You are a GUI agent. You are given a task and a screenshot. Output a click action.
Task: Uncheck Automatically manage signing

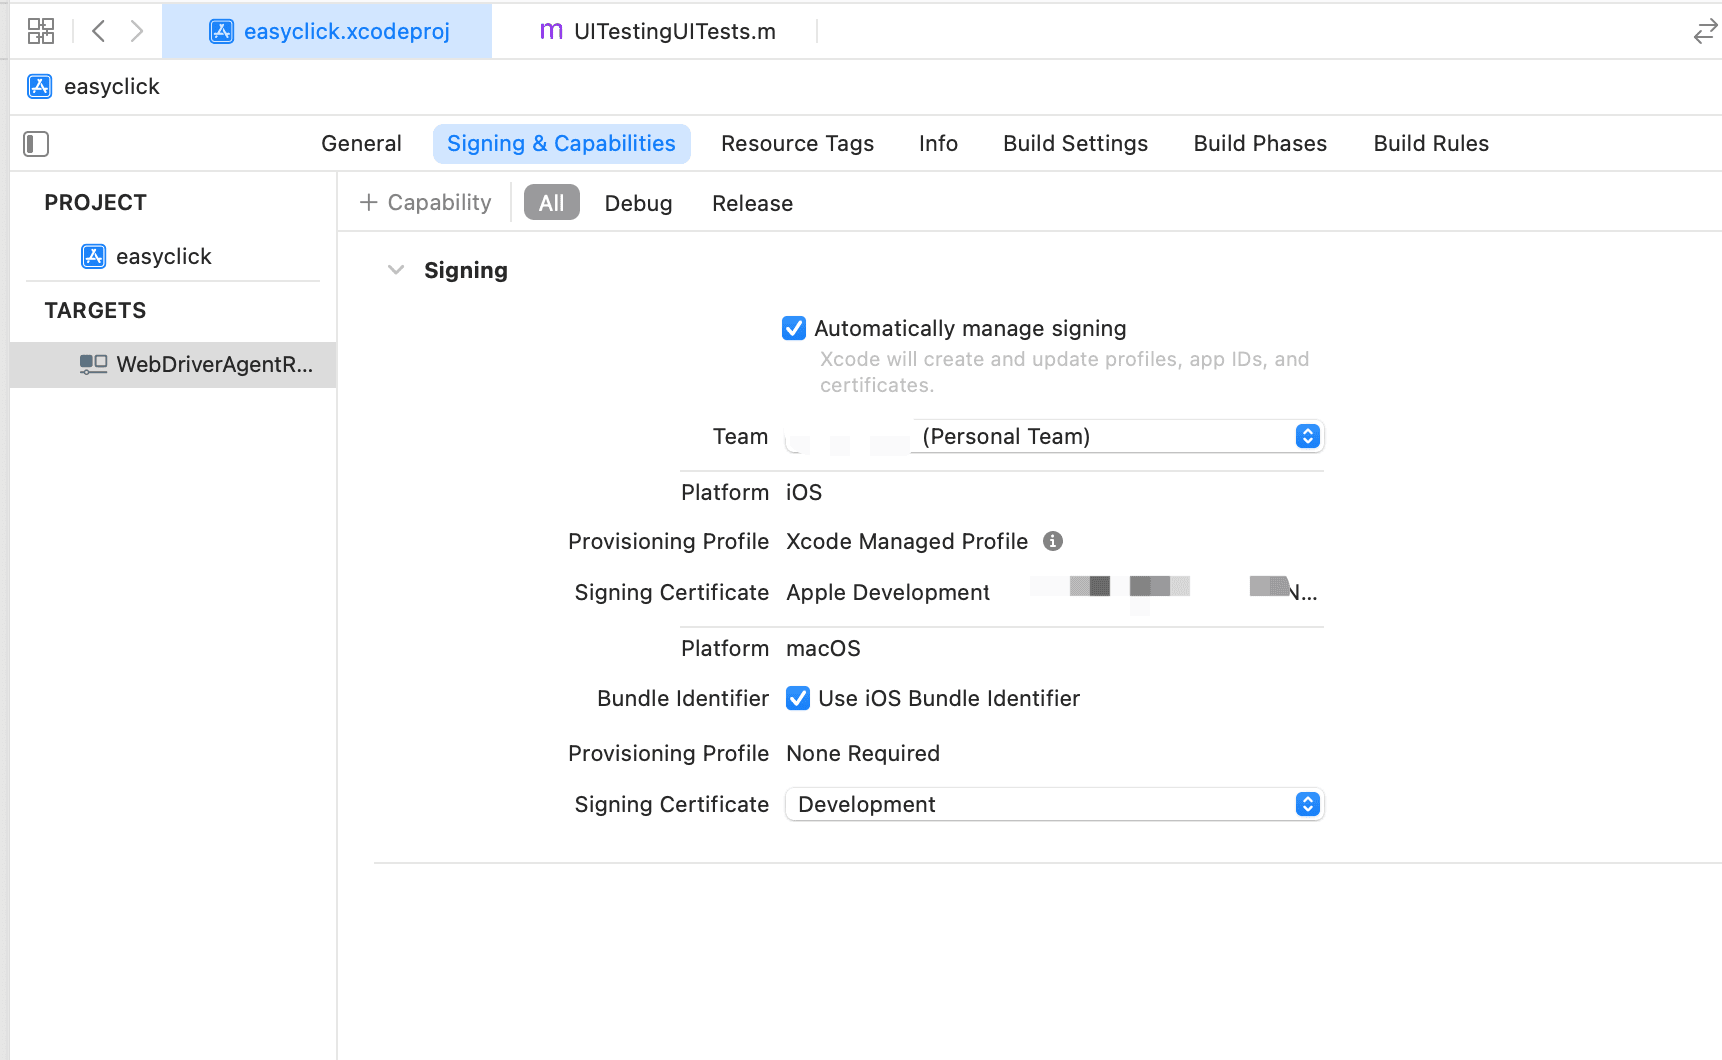tap(794, 328)
